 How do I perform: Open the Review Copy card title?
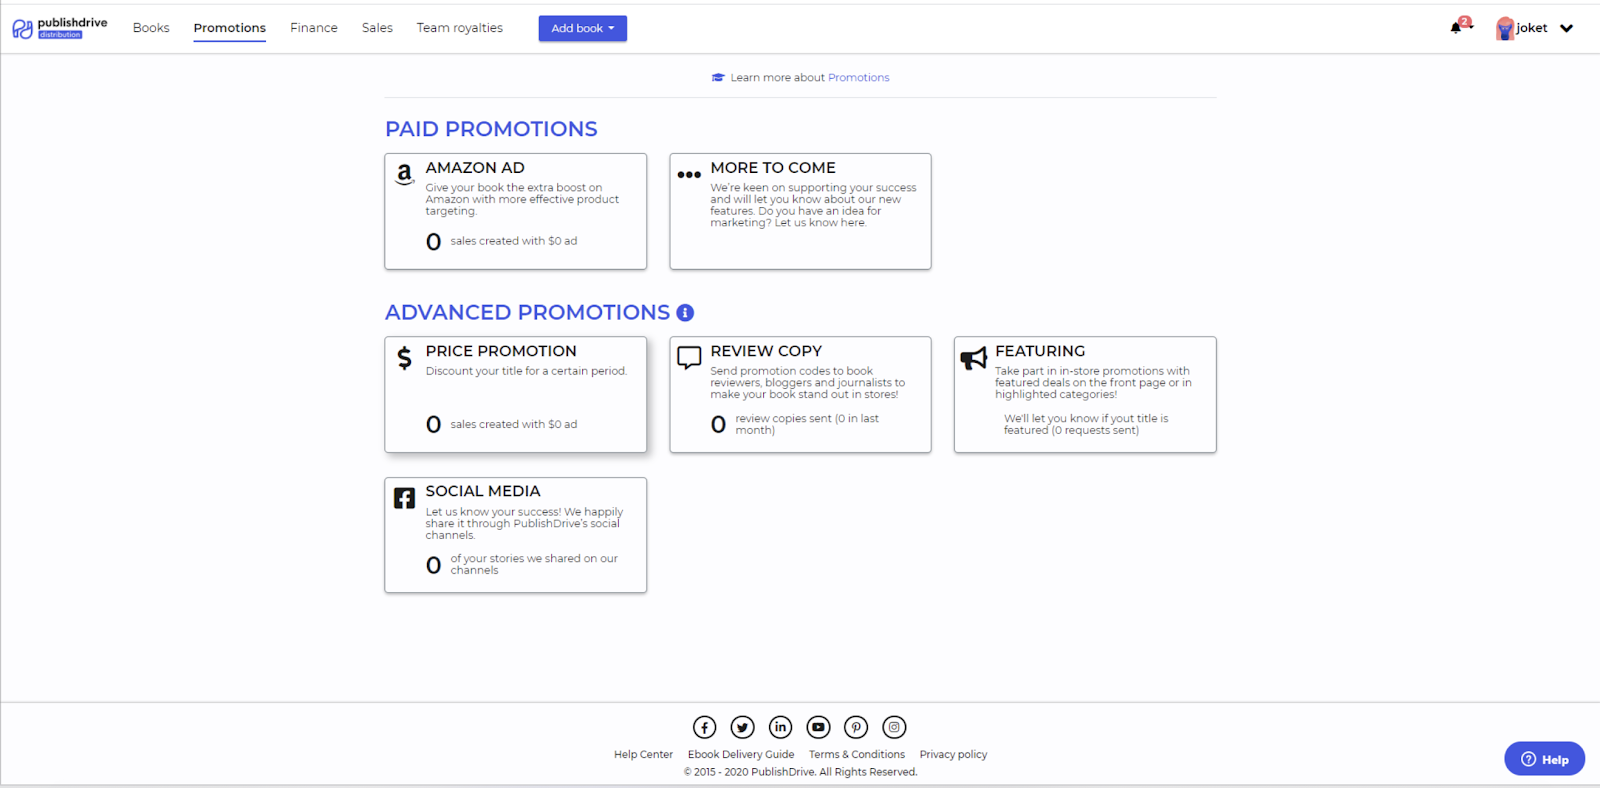coord(766,351)
